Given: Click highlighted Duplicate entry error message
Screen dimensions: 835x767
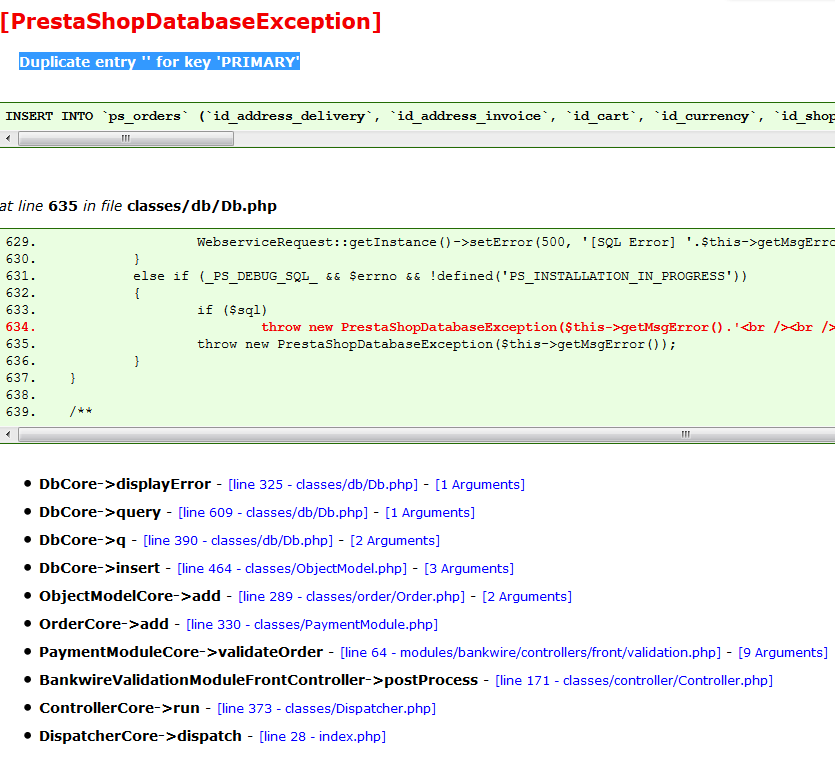Looking at the screenshot, I should (x=159, y=62).
